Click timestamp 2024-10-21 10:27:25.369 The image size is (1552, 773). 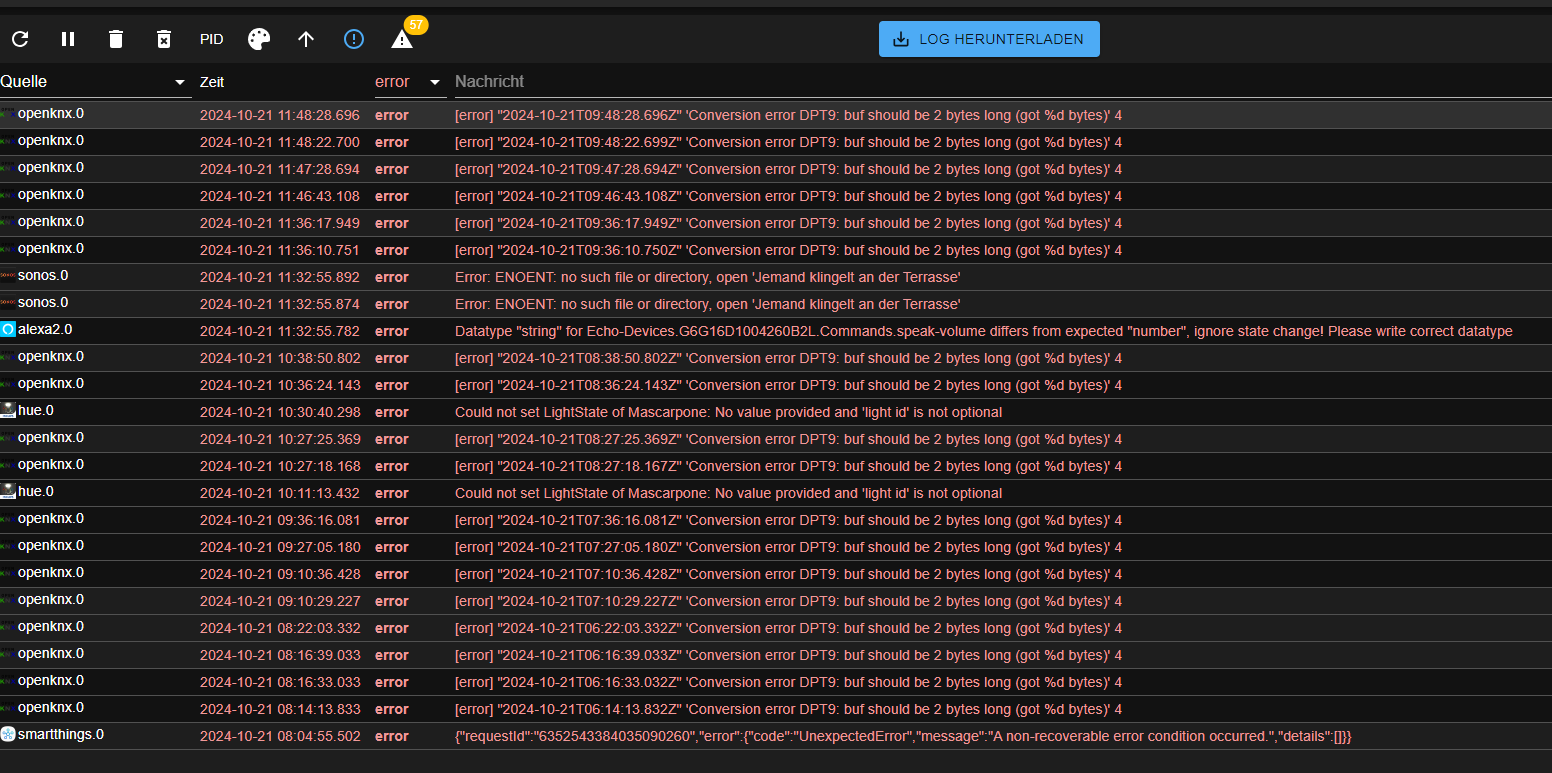[x=280, y=439]
